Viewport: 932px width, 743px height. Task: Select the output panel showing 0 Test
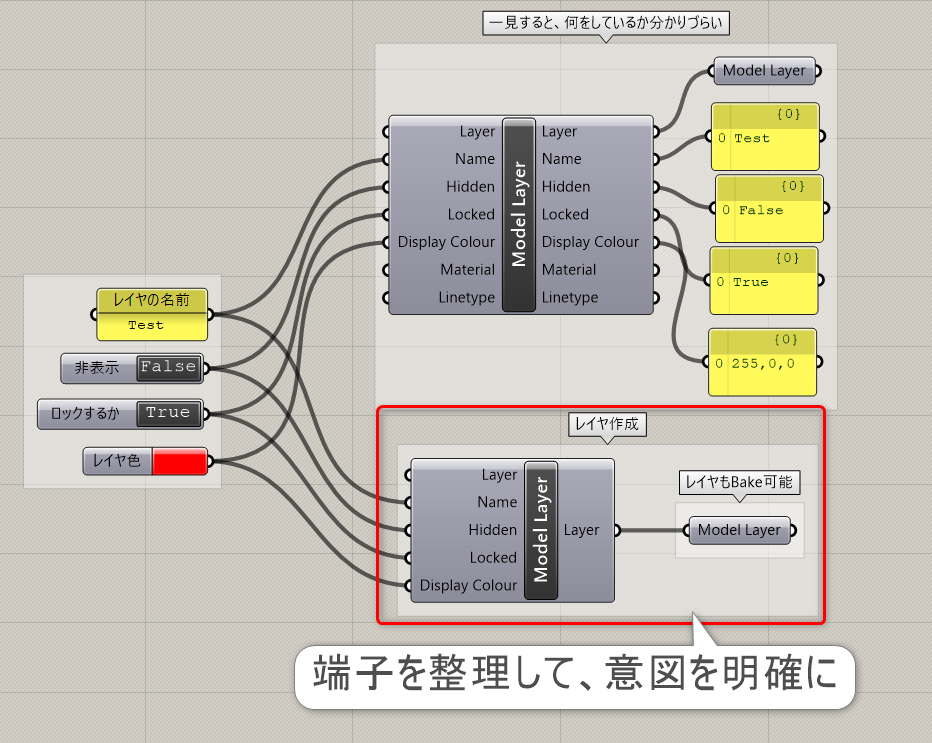(766, 137)
